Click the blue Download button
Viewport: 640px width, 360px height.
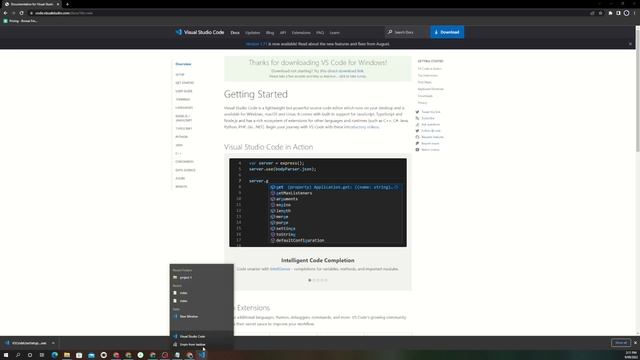click(x=447, y=32)
